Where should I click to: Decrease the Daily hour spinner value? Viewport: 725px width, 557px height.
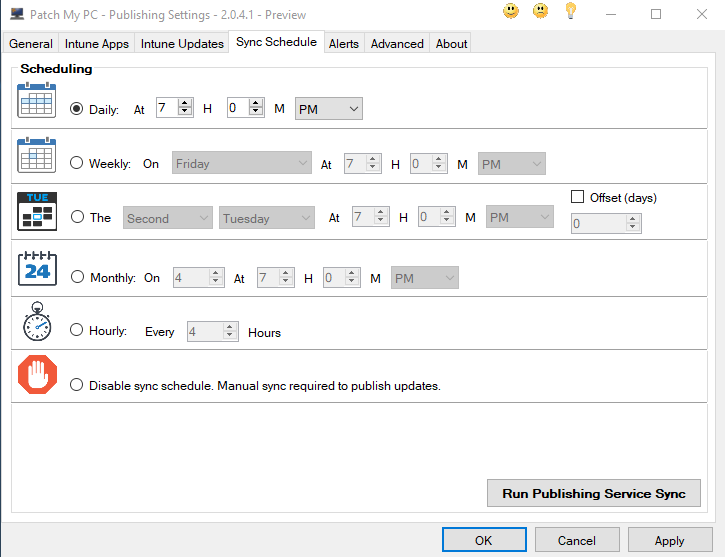[x=185, y=111]
